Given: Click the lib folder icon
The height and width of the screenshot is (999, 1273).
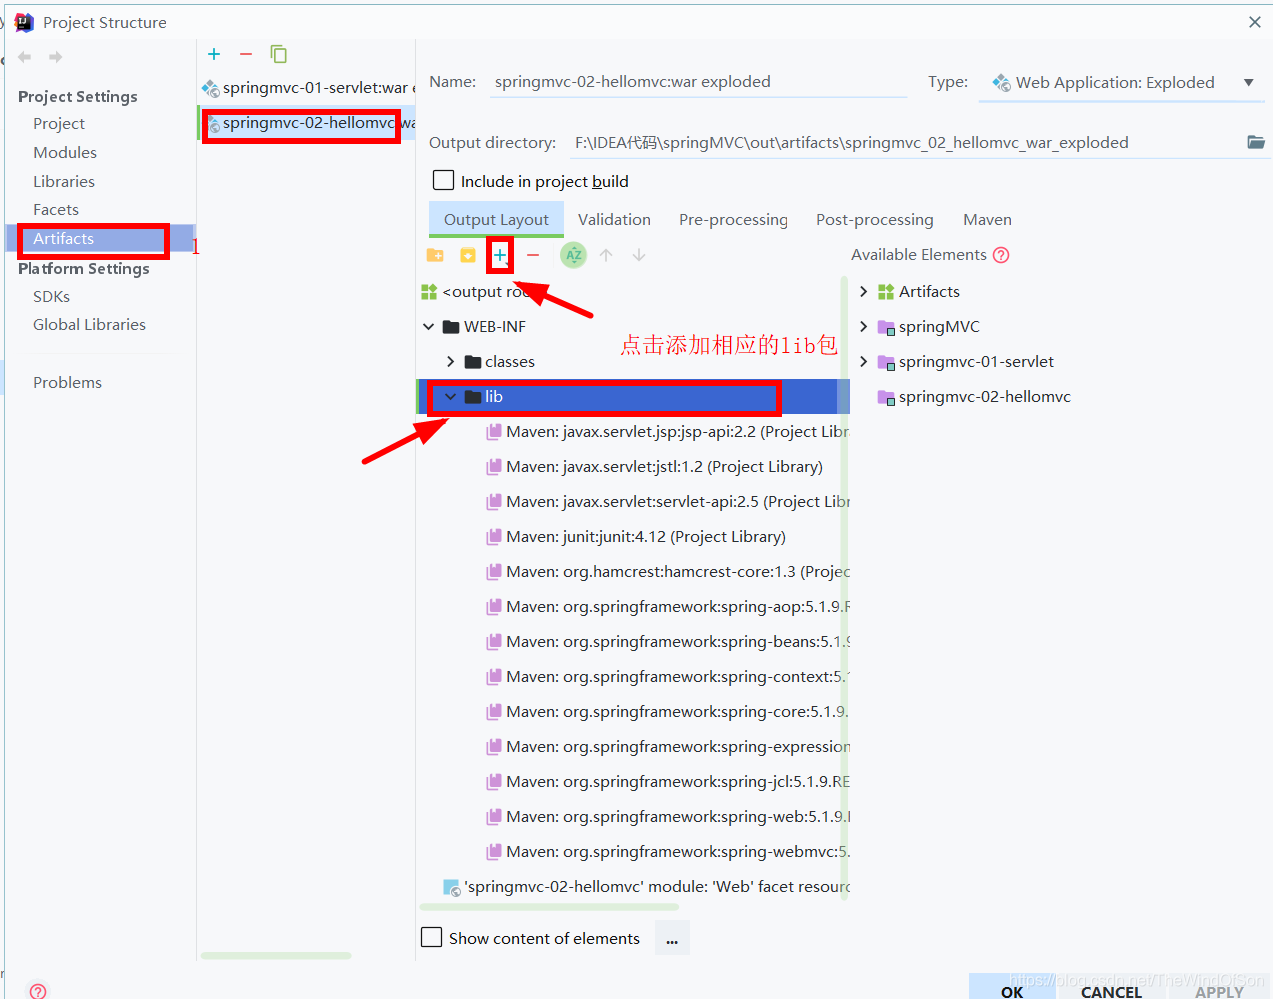Looking at the screenshot, I should click(x=473, y=397).
